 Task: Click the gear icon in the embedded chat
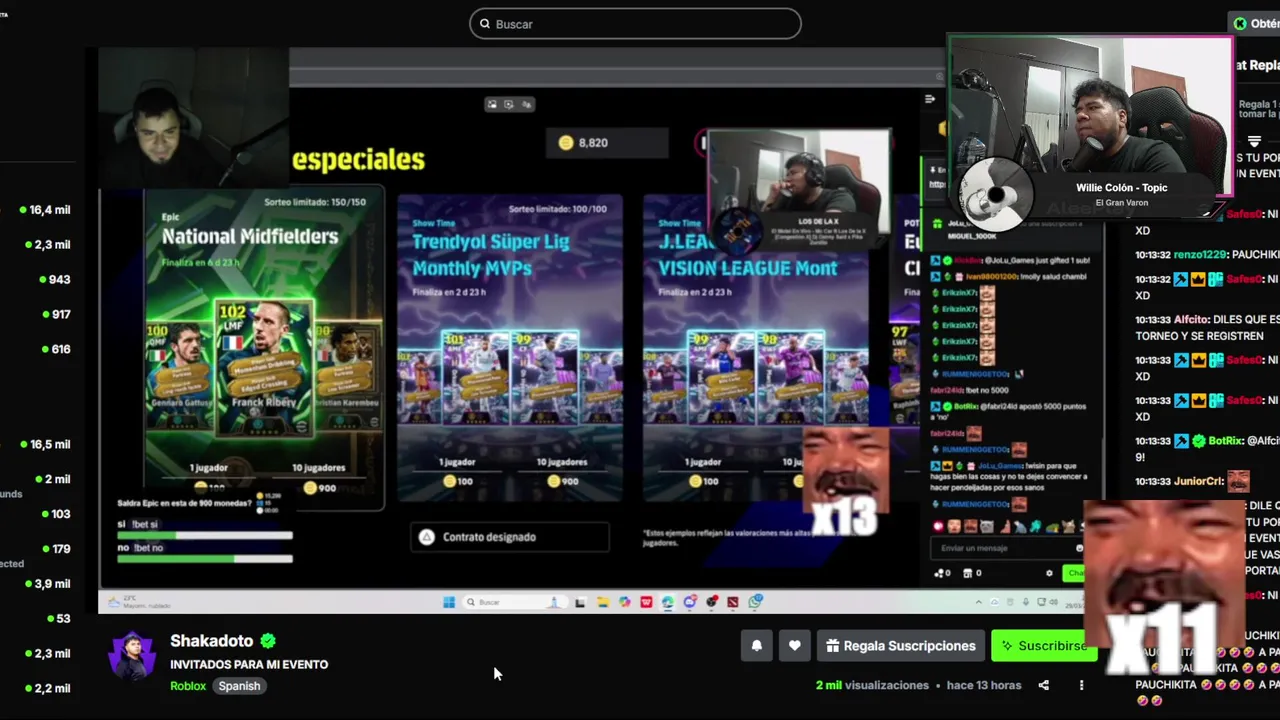1049,573
